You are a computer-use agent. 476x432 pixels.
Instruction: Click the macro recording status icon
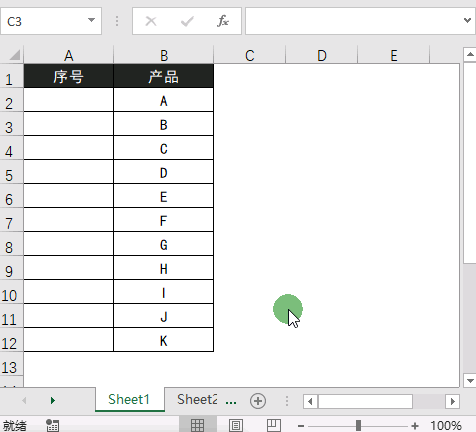[52, 425]
